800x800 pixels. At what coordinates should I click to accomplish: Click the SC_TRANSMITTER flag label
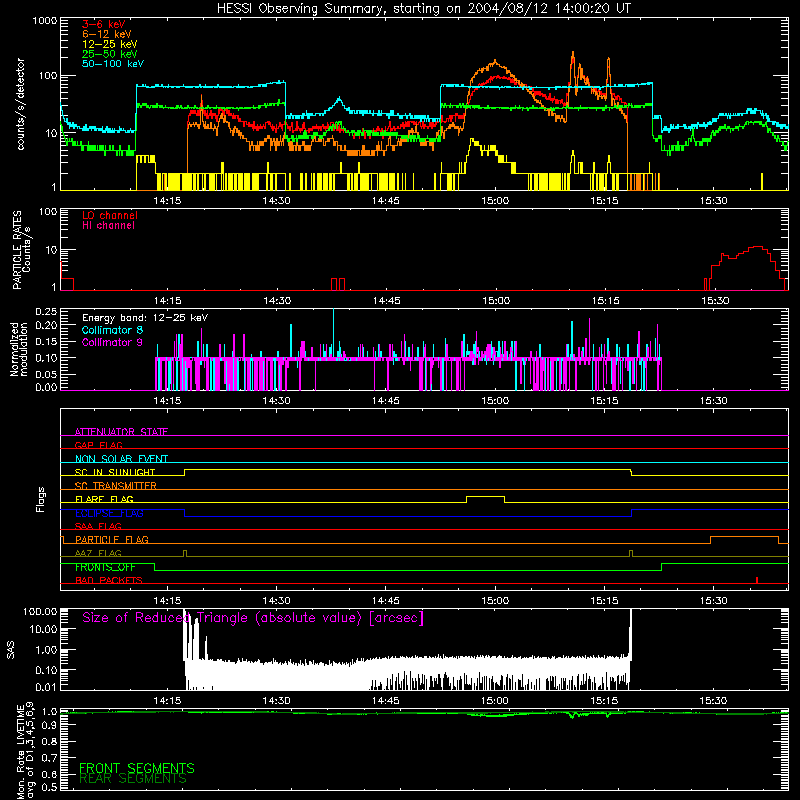116,486
